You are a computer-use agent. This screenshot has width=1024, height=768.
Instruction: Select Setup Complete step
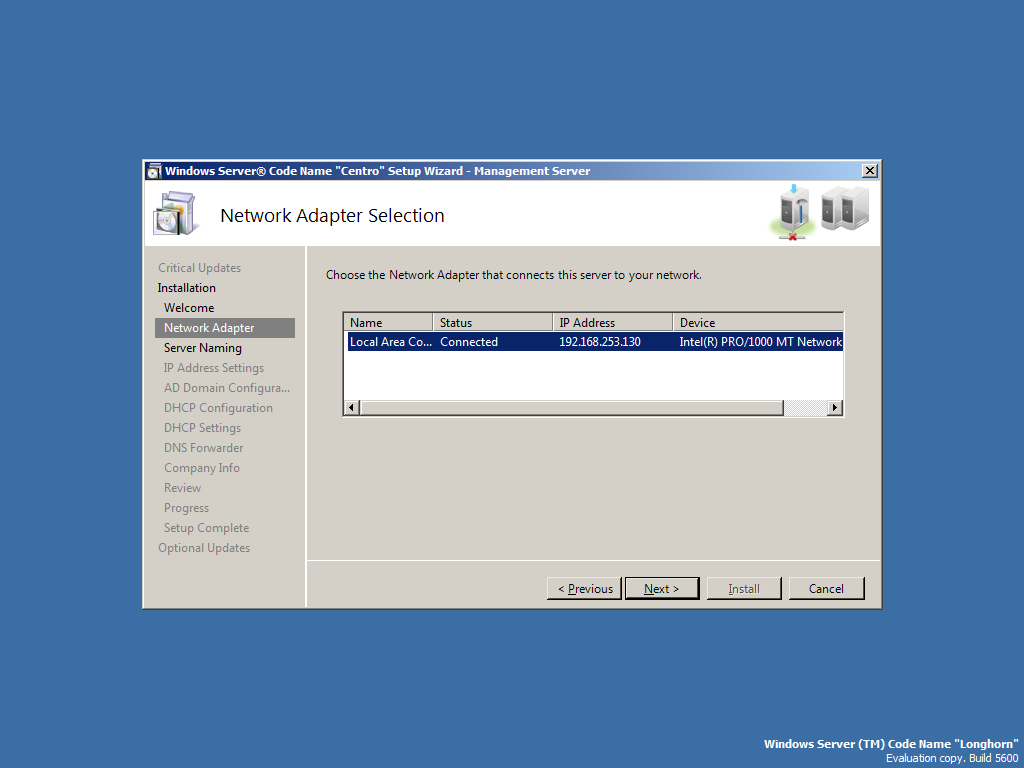click(x=206, y=528)
